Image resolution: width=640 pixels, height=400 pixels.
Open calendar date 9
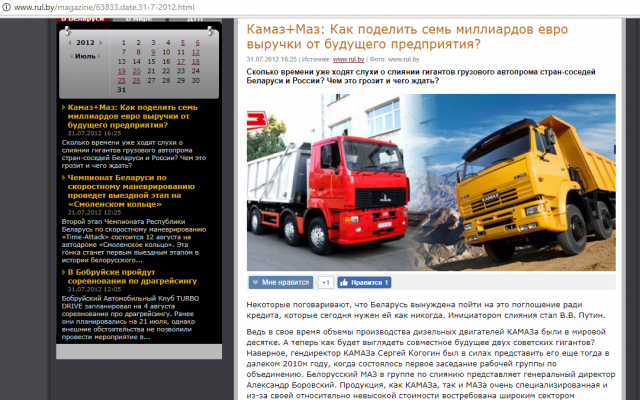[153, 52]
